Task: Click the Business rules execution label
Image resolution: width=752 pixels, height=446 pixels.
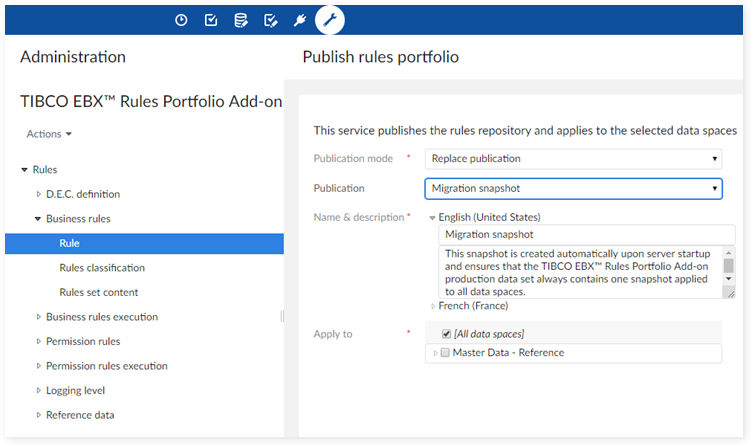Action: click(x=102, y=317)
